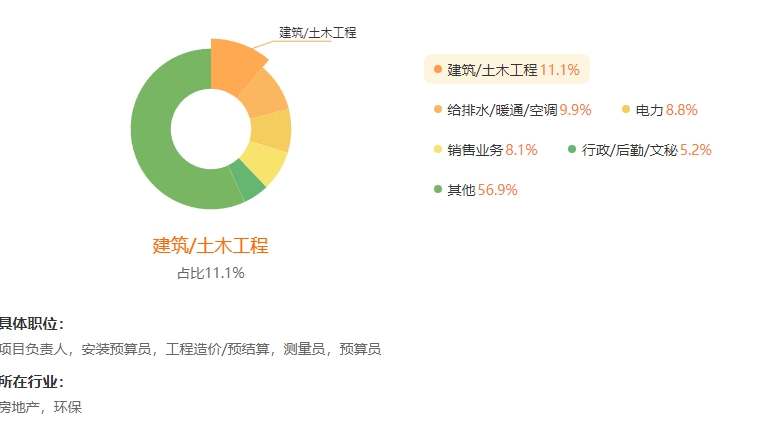Click the 销售业务 8.1% legend item
The width and height of the screenshot is (772, 428).
coord(485,149)
